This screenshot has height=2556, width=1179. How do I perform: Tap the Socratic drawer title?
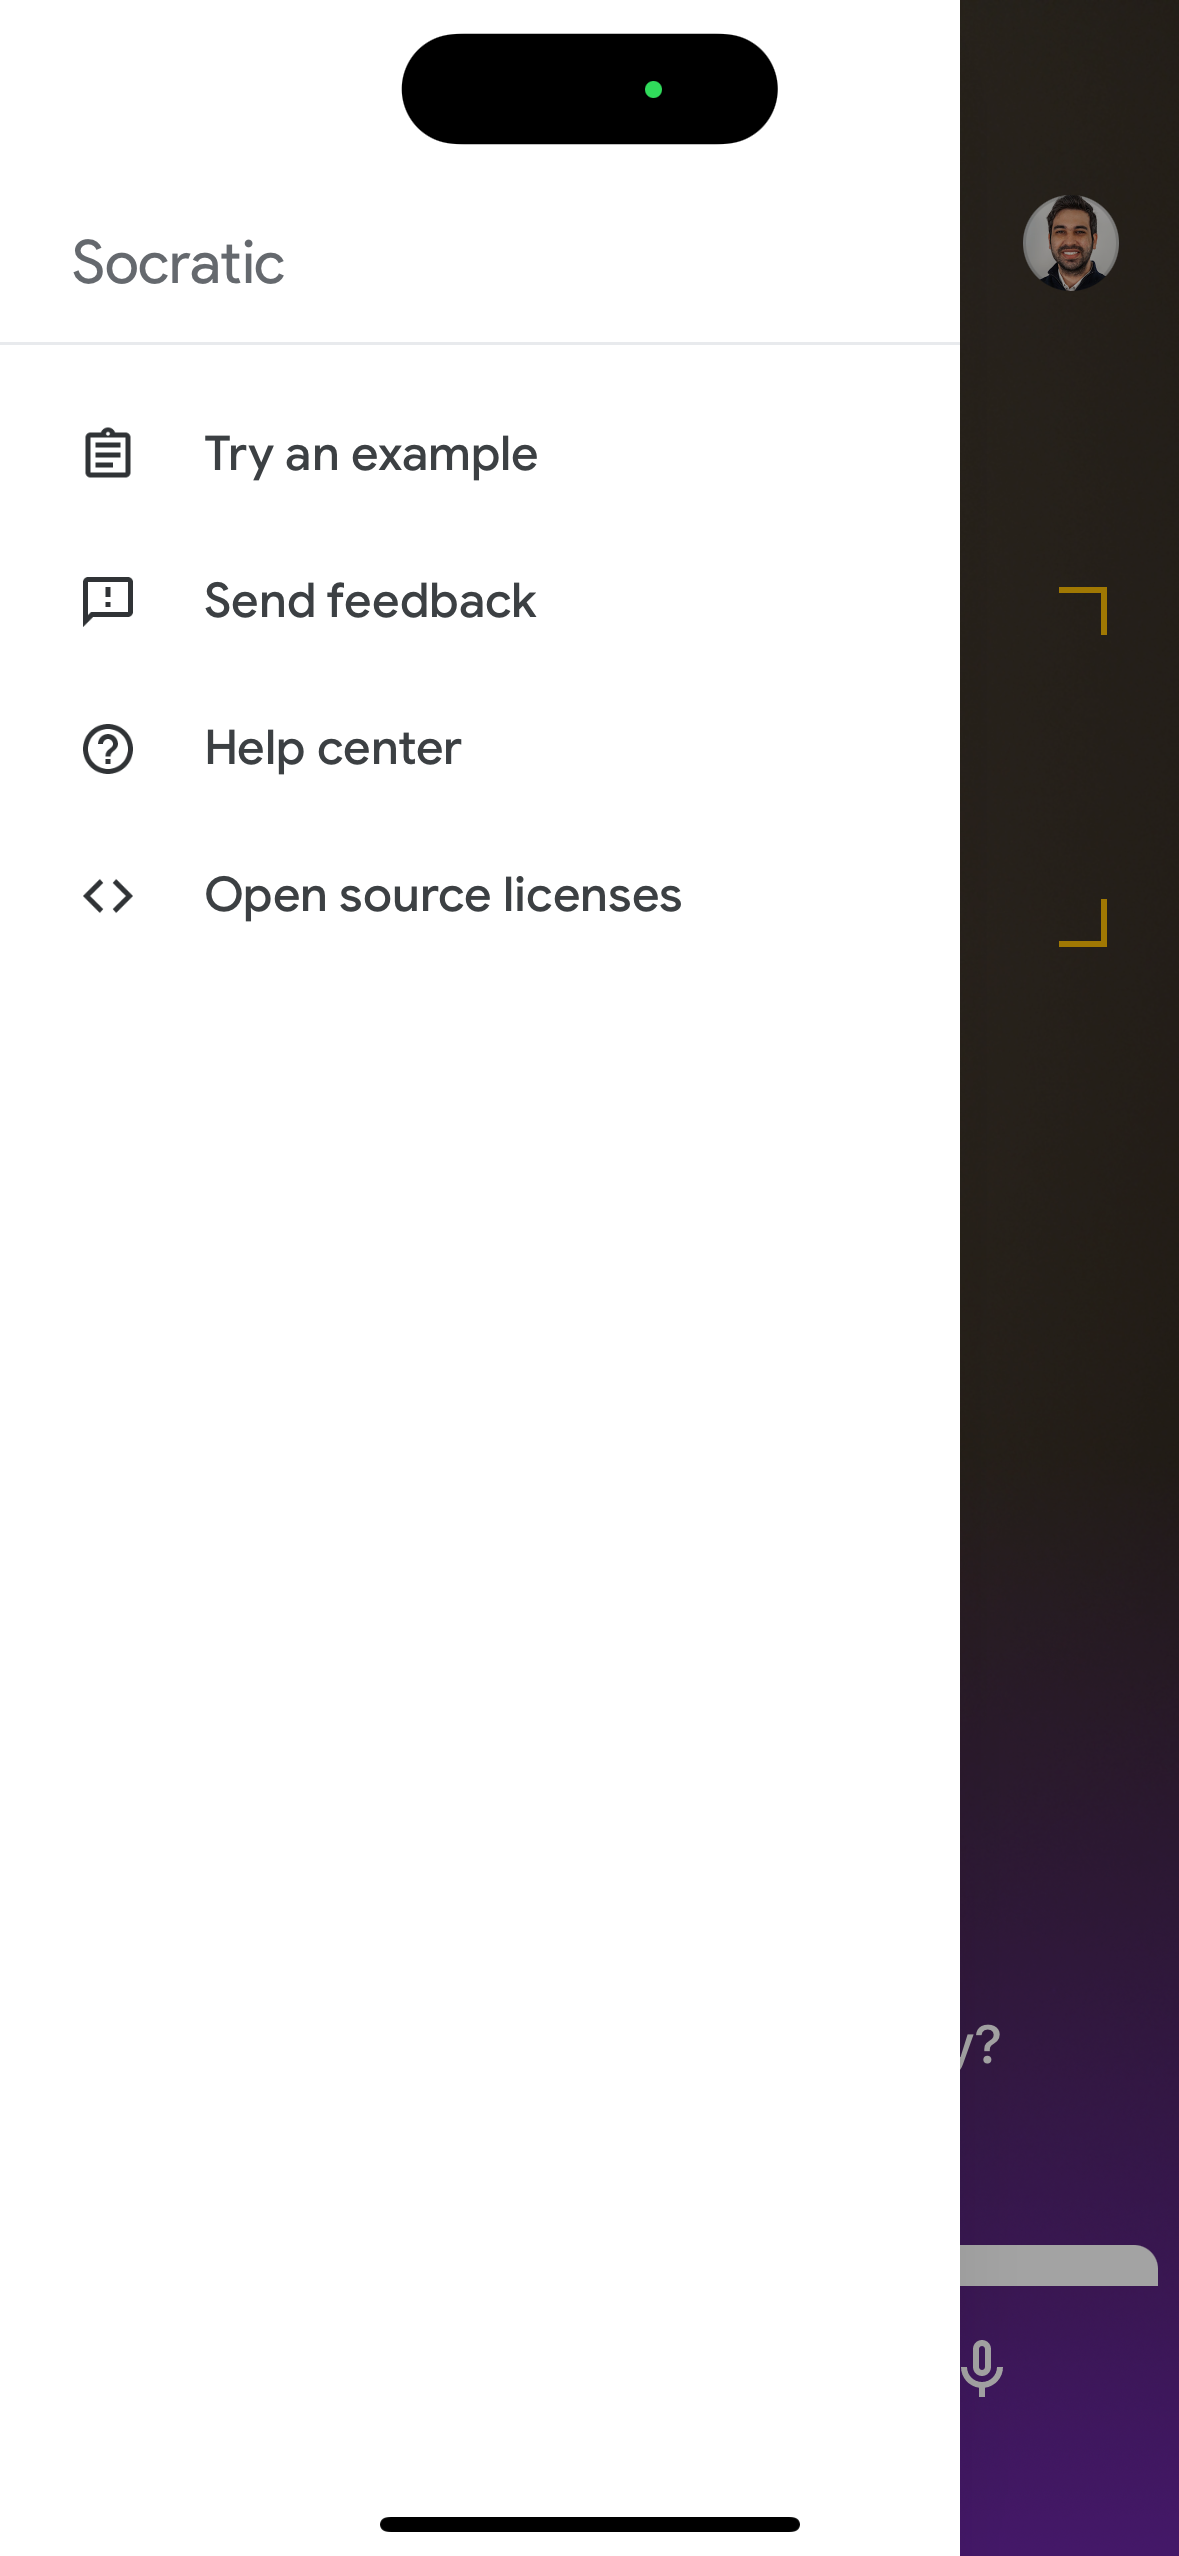tap(179, 263)
